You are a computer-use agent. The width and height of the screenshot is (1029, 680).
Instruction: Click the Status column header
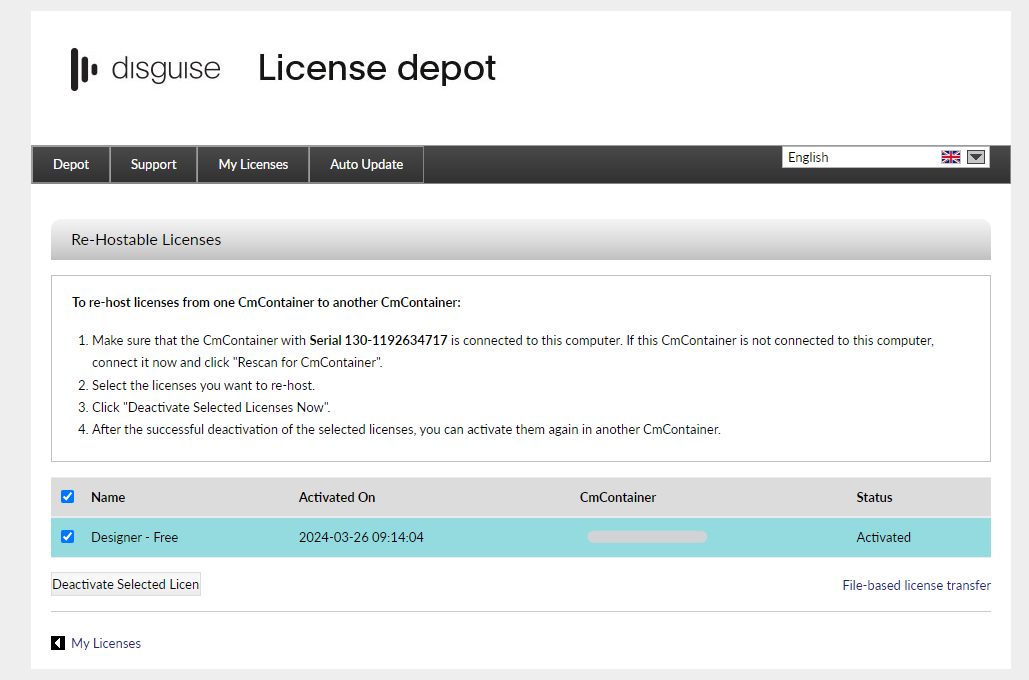point(874,497)
